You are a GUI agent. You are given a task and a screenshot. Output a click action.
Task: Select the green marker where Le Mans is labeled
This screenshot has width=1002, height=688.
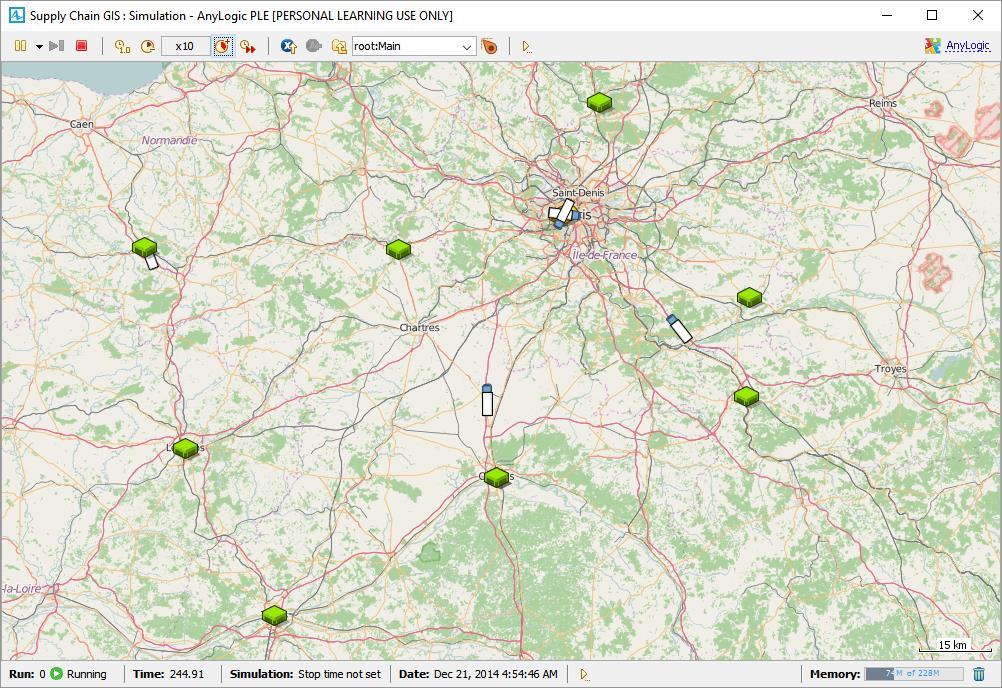(x=185, y=448)
